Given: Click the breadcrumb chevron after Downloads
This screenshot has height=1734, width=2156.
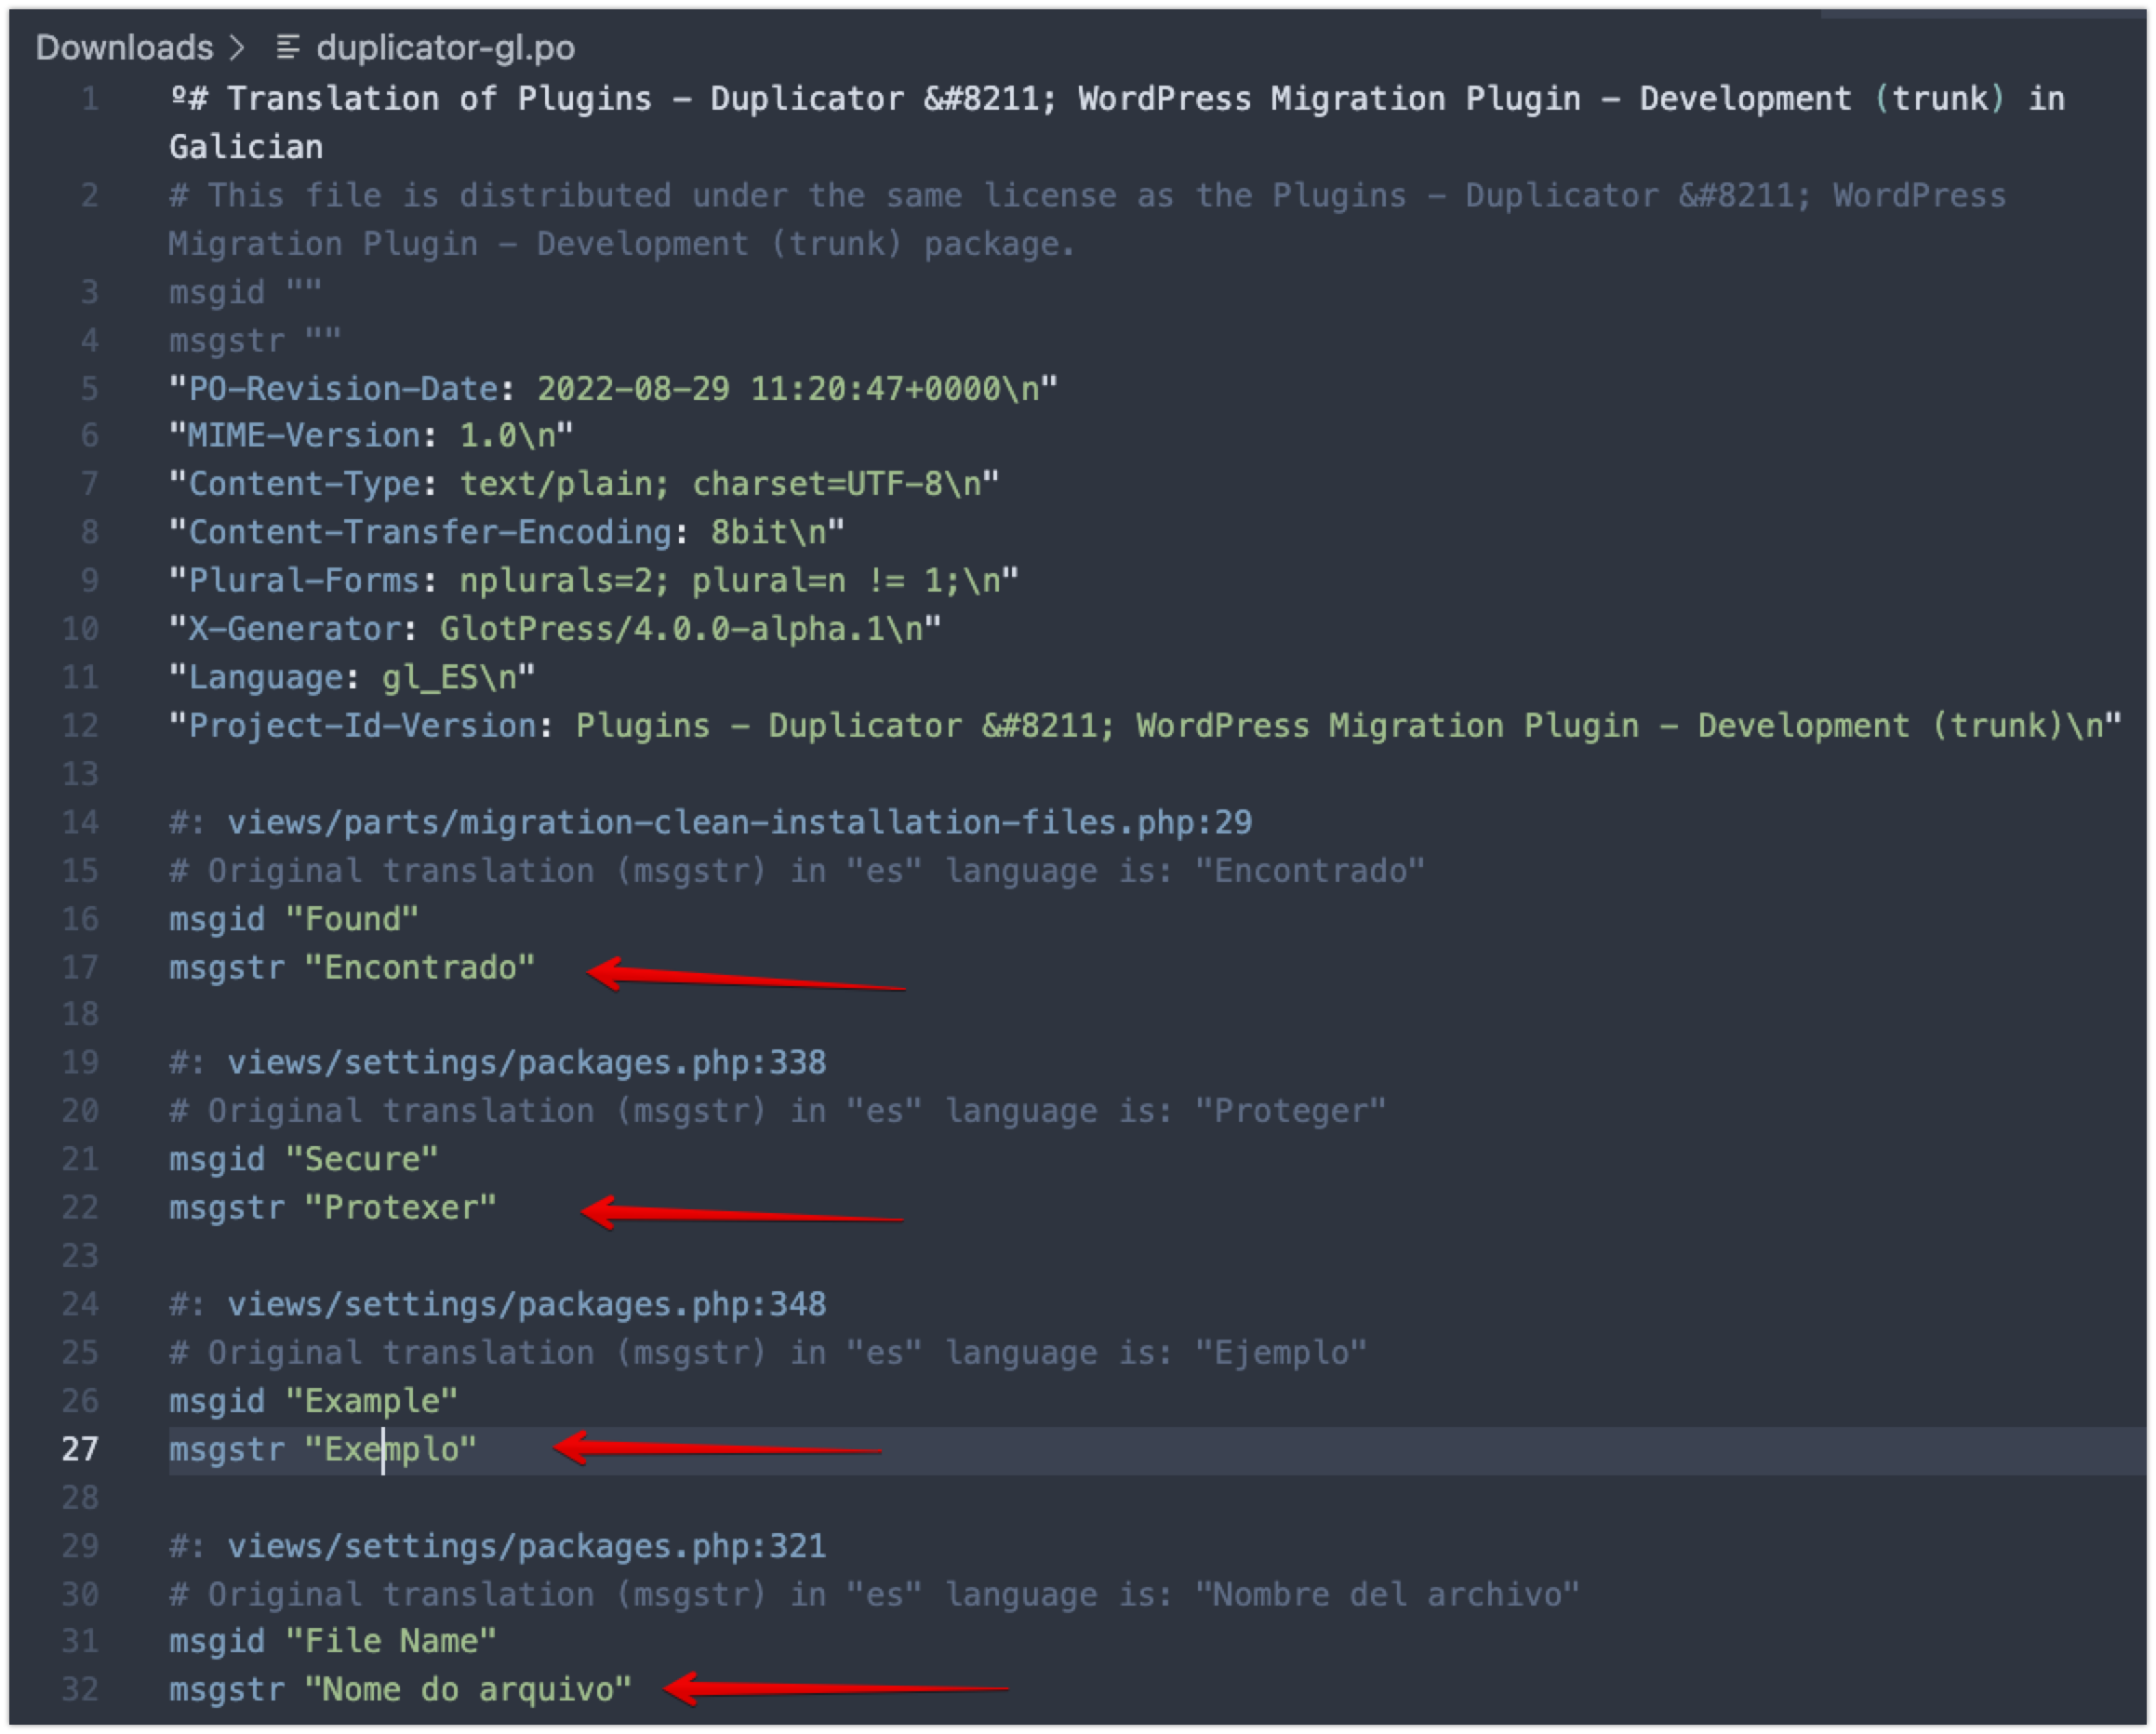Looking at the screenshot, I should click(237, 47).
